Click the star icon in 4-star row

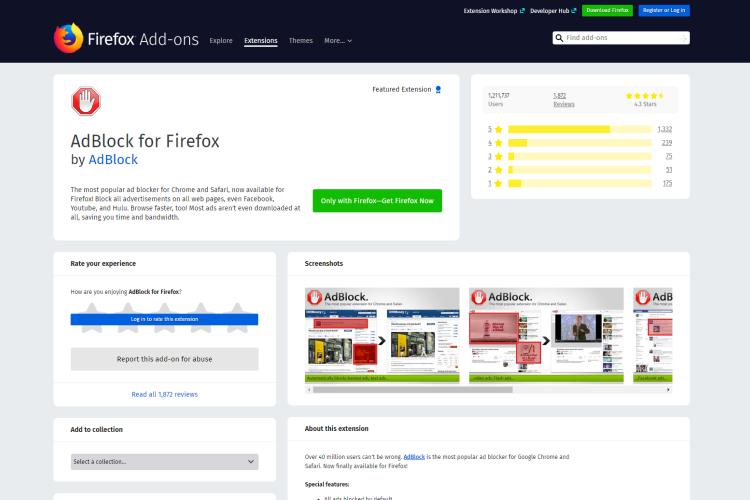tap(498, 143)
